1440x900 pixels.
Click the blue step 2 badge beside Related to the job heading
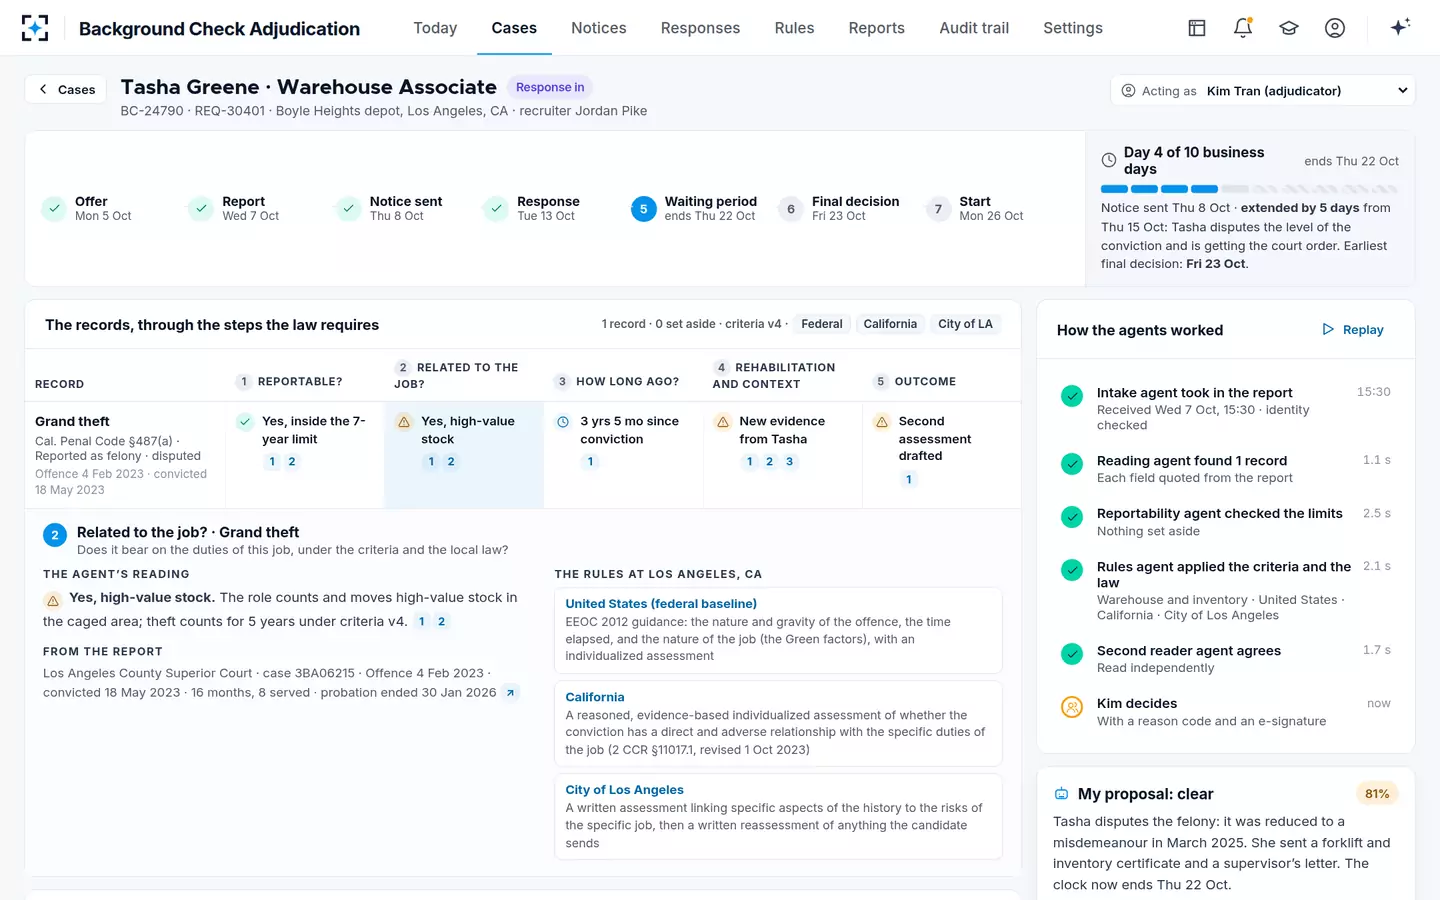(x=55, y=535)
